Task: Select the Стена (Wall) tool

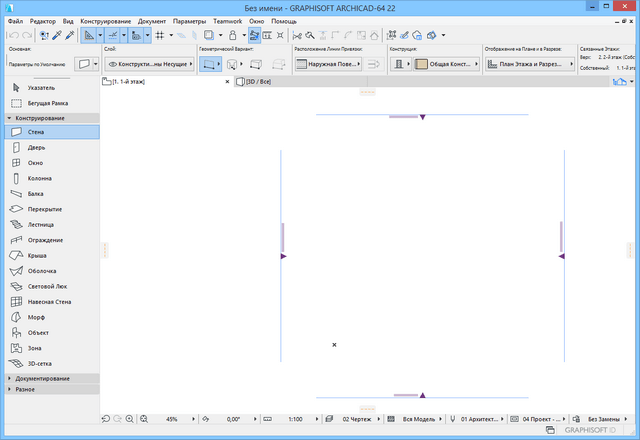Action: point(35,131)
